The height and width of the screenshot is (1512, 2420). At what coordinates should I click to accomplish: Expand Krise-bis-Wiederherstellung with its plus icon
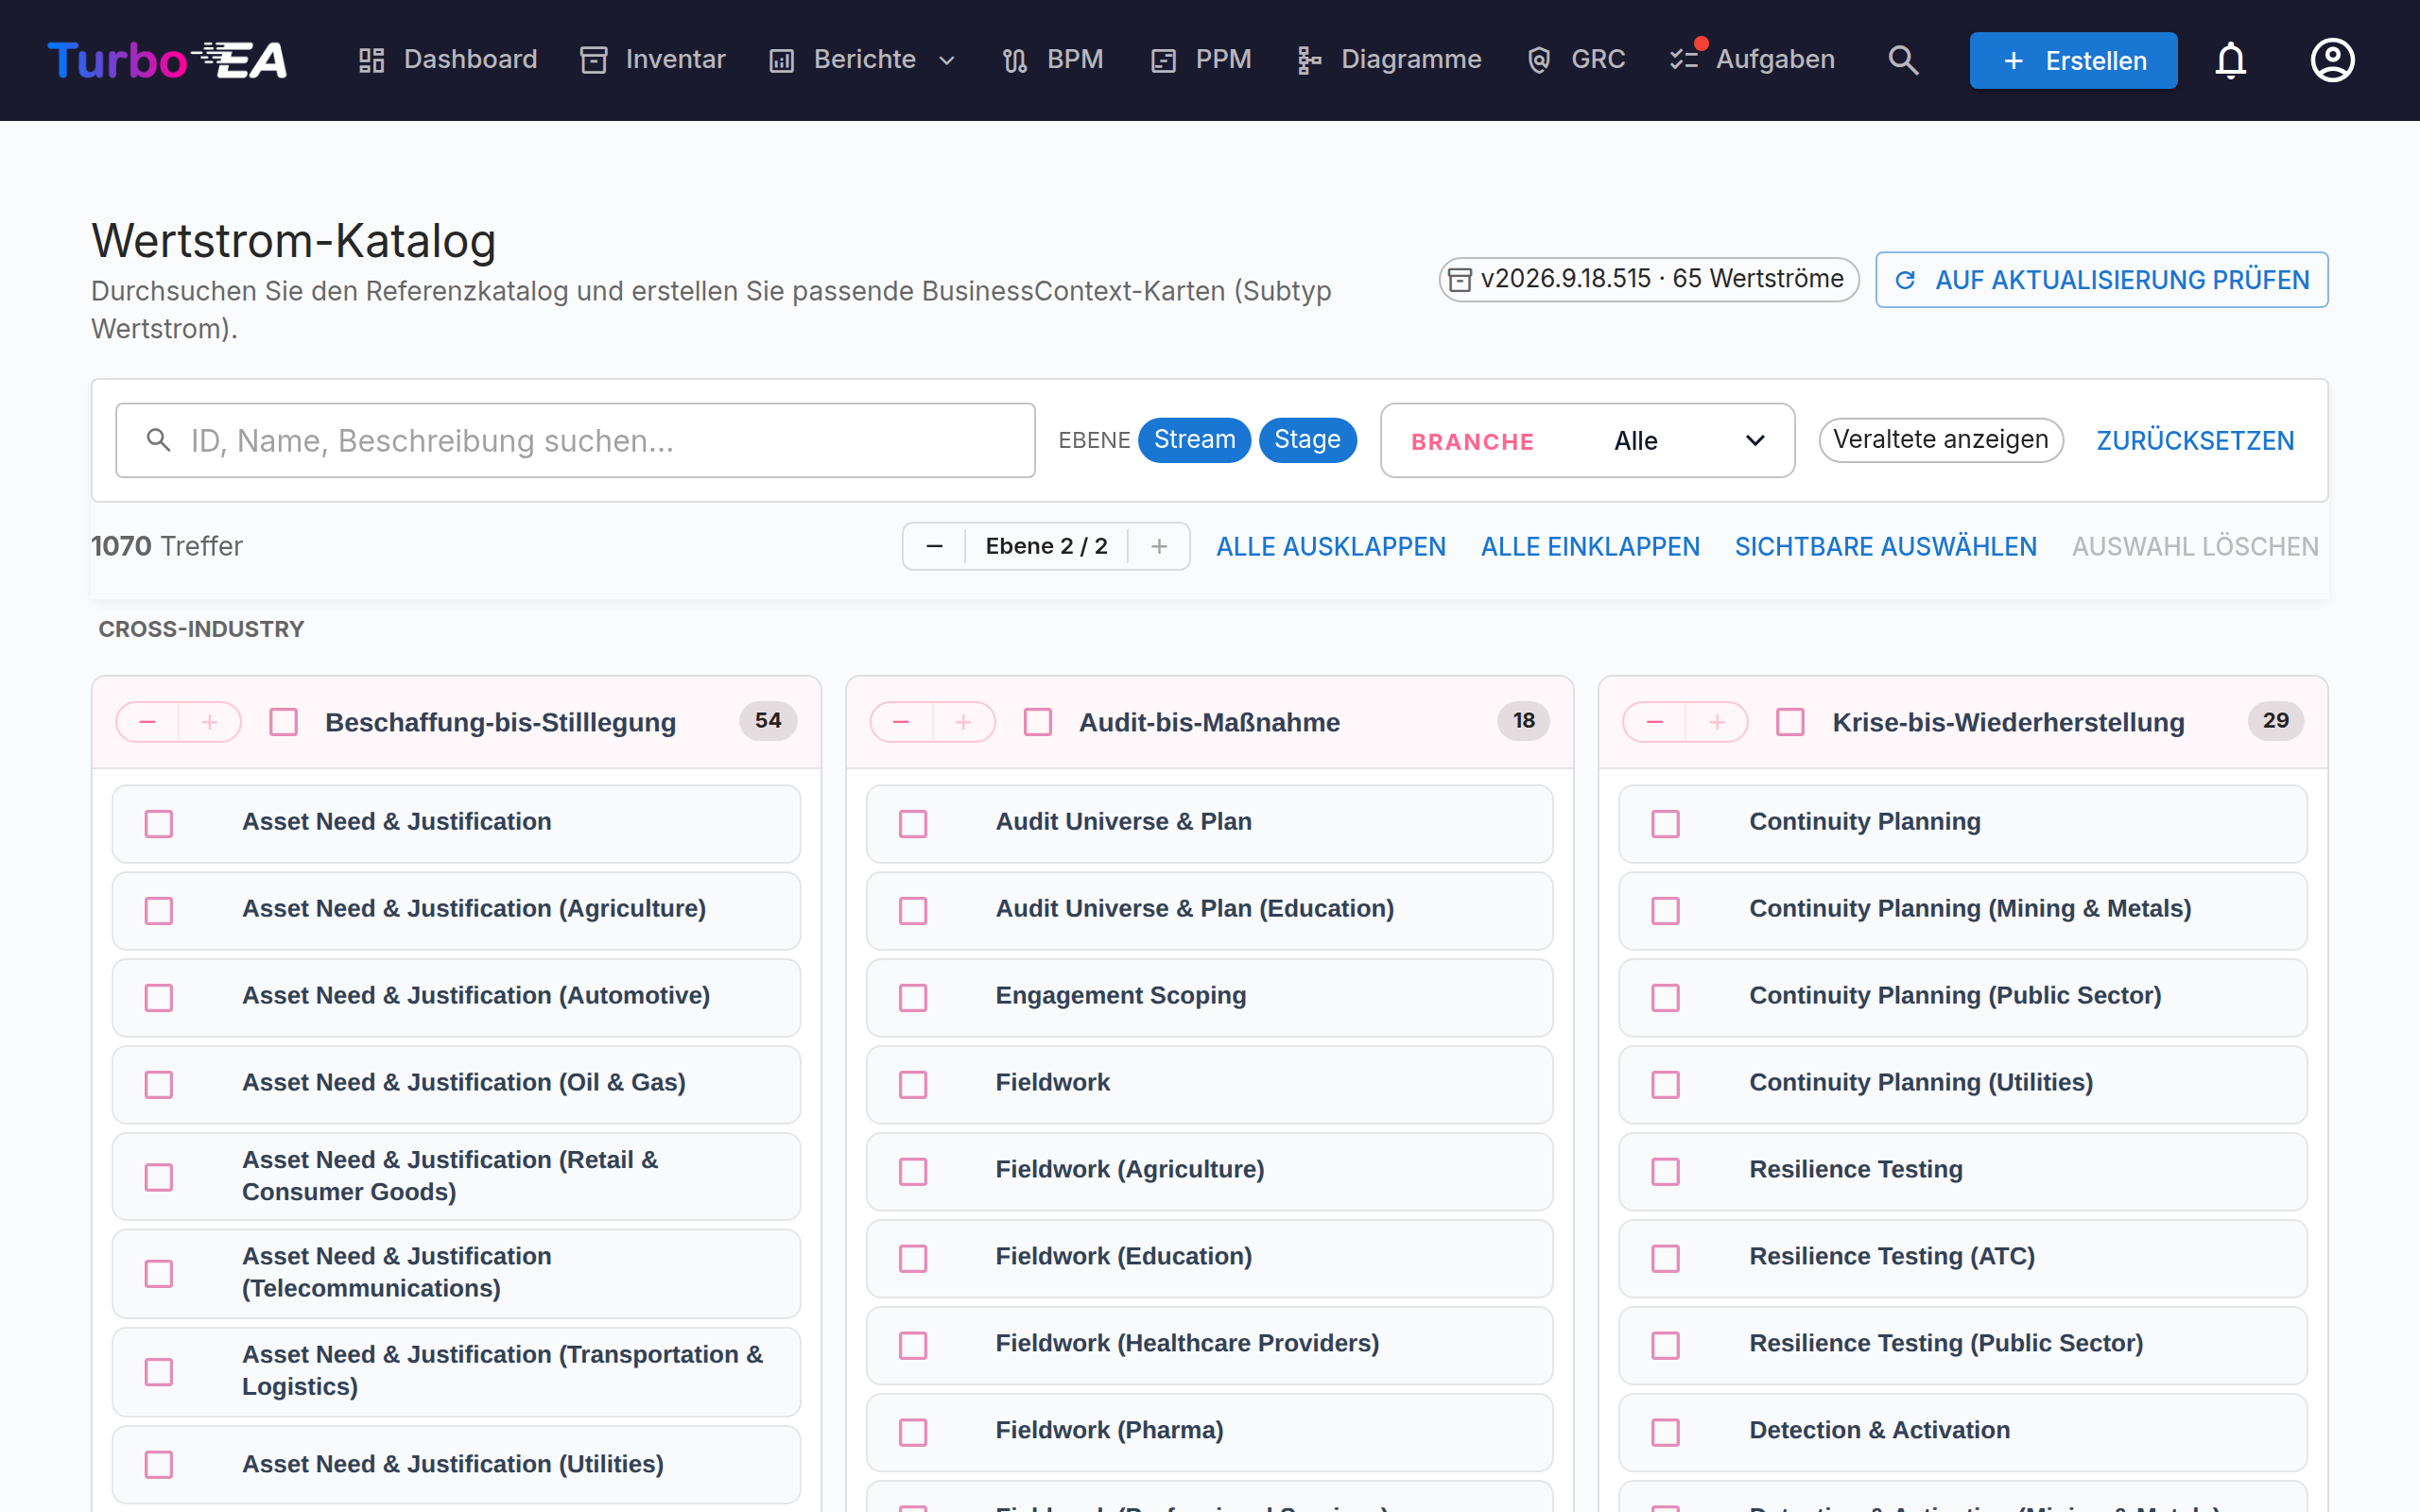pyautogui.click(x=1717, y=722)
